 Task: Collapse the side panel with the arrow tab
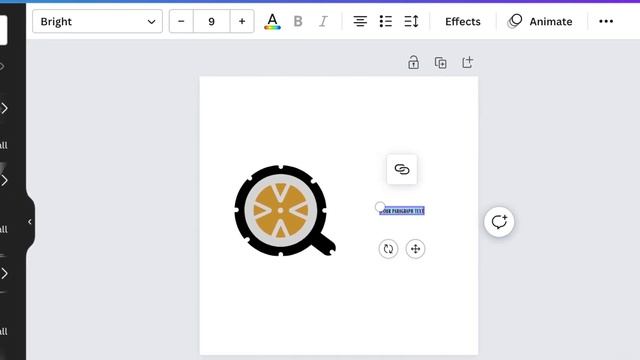click(x=30, y=222)
